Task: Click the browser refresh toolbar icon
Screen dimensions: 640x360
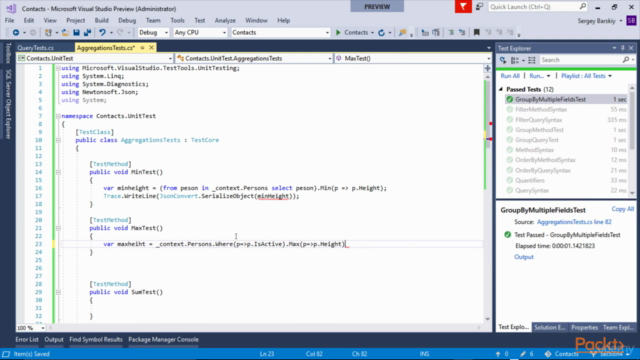Action: point(381,33)
